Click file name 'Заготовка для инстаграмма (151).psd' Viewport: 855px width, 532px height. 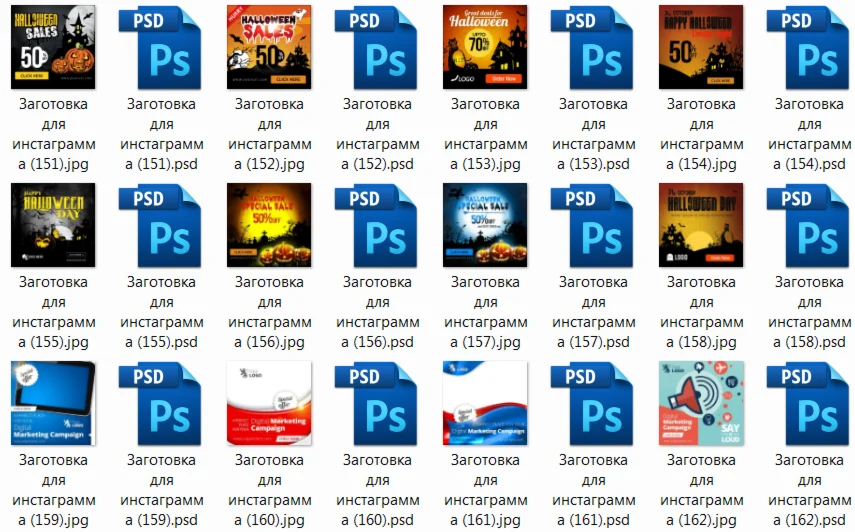point(161,134)
